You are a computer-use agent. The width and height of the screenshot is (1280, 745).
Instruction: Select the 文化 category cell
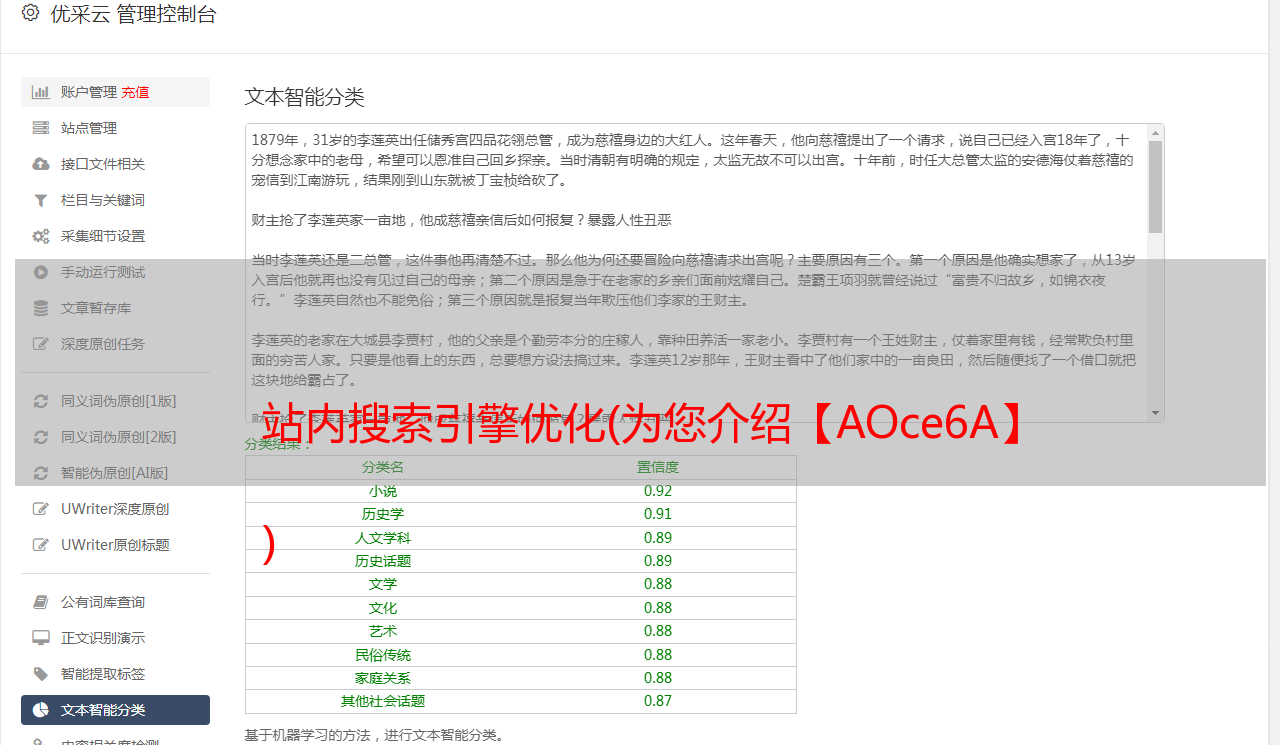coord(383,608)
